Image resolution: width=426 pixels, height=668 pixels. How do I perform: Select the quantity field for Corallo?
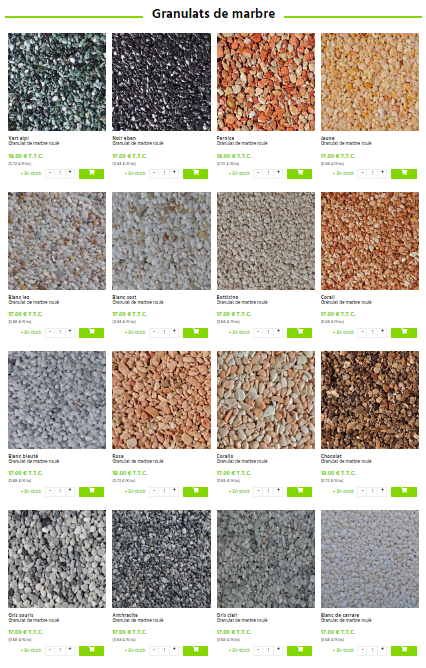pyautogui.click(x=268, y=491)
